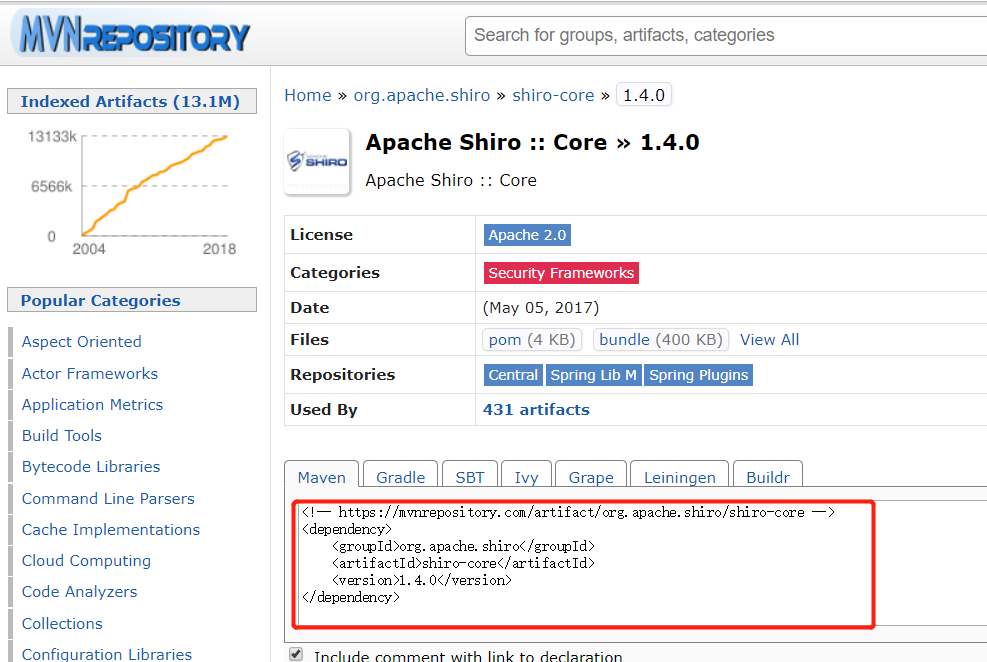Screen dimensions: 987x662
Task: Open org.apache.shiro breadcrumb link
Action: coord(422,95)
